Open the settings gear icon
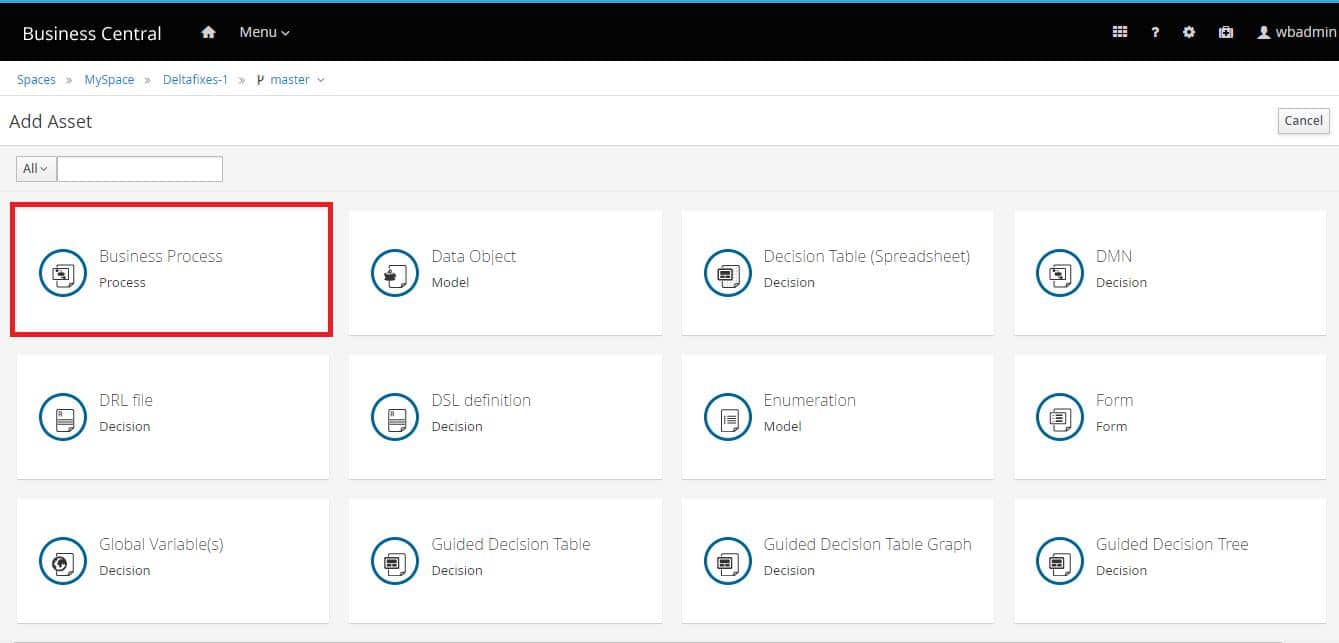 [x=1189, y=32]
